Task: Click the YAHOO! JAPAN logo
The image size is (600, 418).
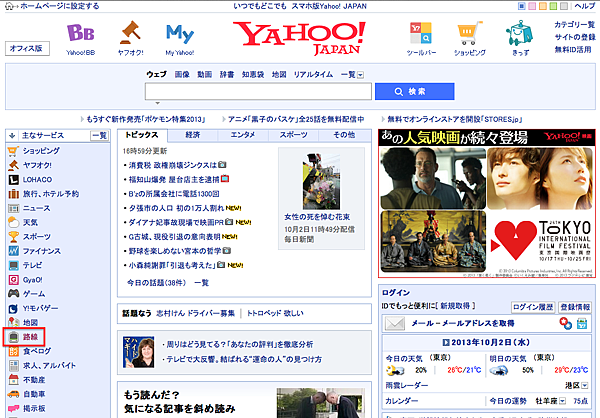Action: pyautogui.click(x=300, y=38)
